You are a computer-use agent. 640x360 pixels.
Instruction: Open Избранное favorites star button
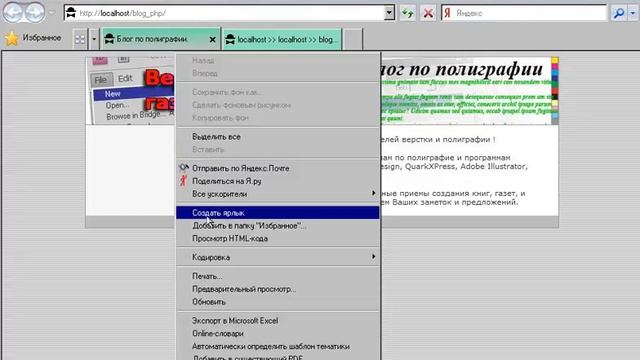click(33, 38)
